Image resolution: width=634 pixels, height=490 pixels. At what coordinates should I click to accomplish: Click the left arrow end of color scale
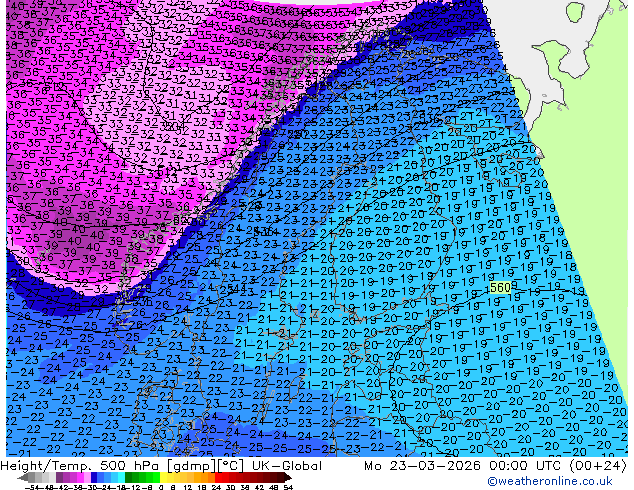23,478
